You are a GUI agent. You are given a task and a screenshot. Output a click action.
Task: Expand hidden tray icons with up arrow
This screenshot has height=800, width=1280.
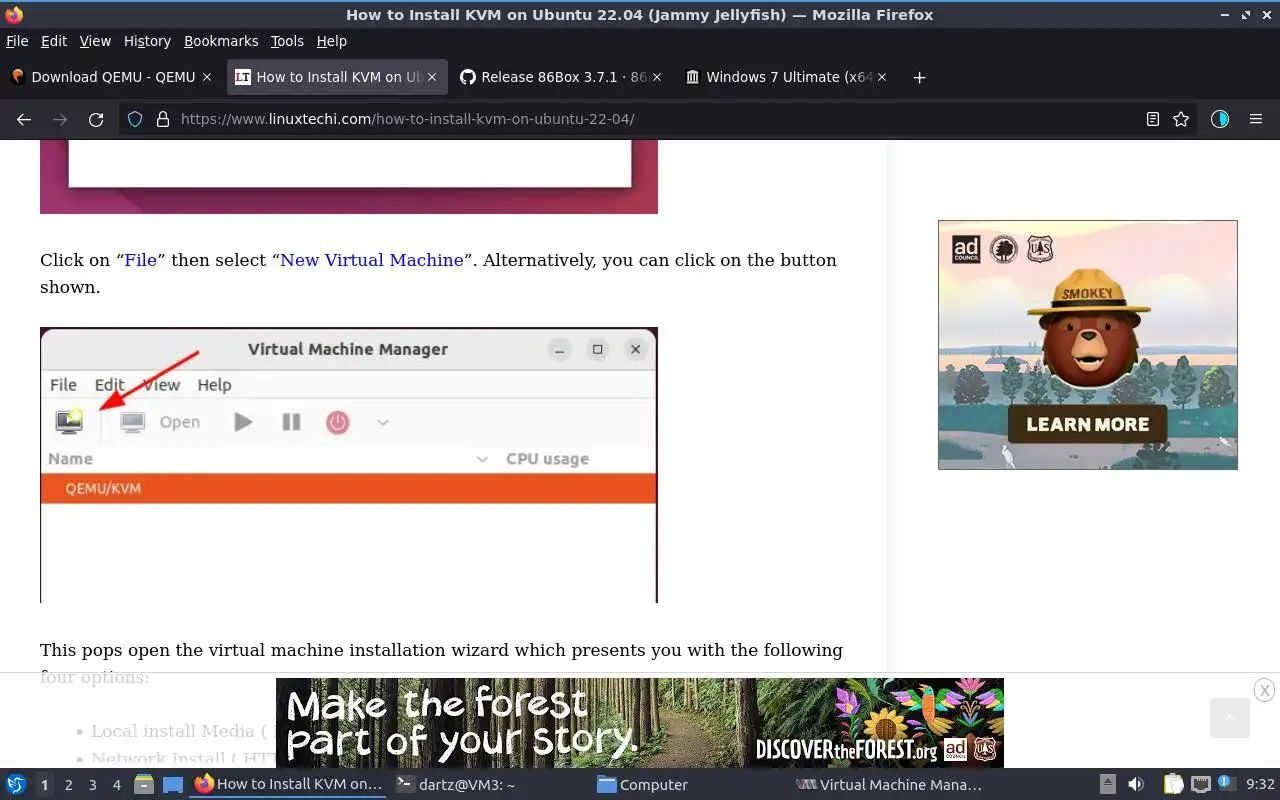tap(1108, 785)
